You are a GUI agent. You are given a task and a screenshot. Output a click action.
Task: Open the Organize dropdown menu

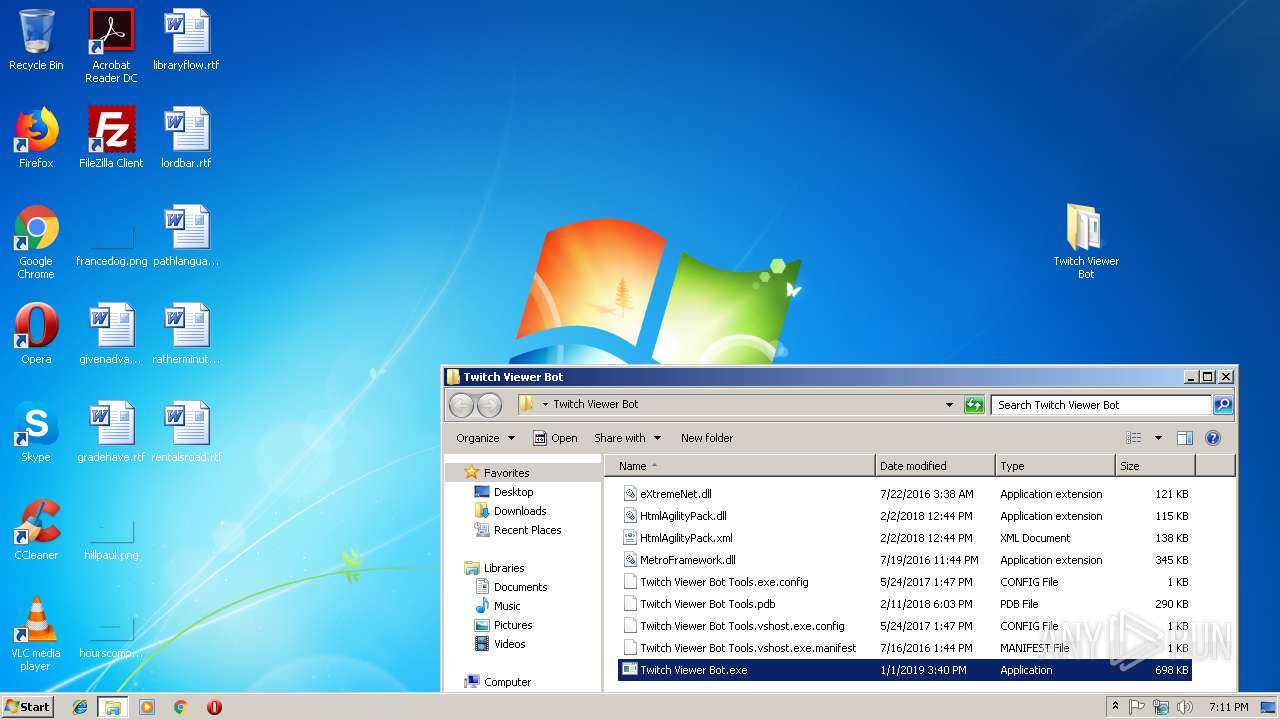click(x=485, y=438)
